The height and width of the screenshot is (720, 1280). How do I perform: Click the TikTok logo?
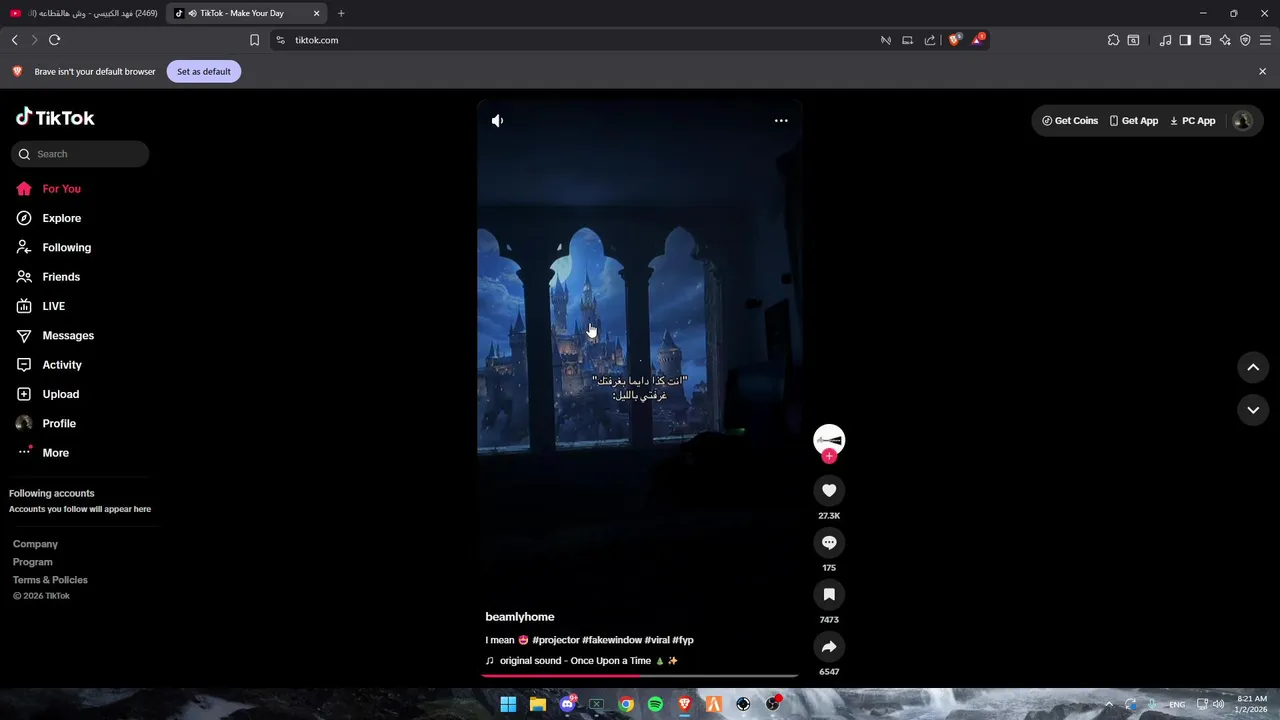pyautogui.click(x=55, y=117)
